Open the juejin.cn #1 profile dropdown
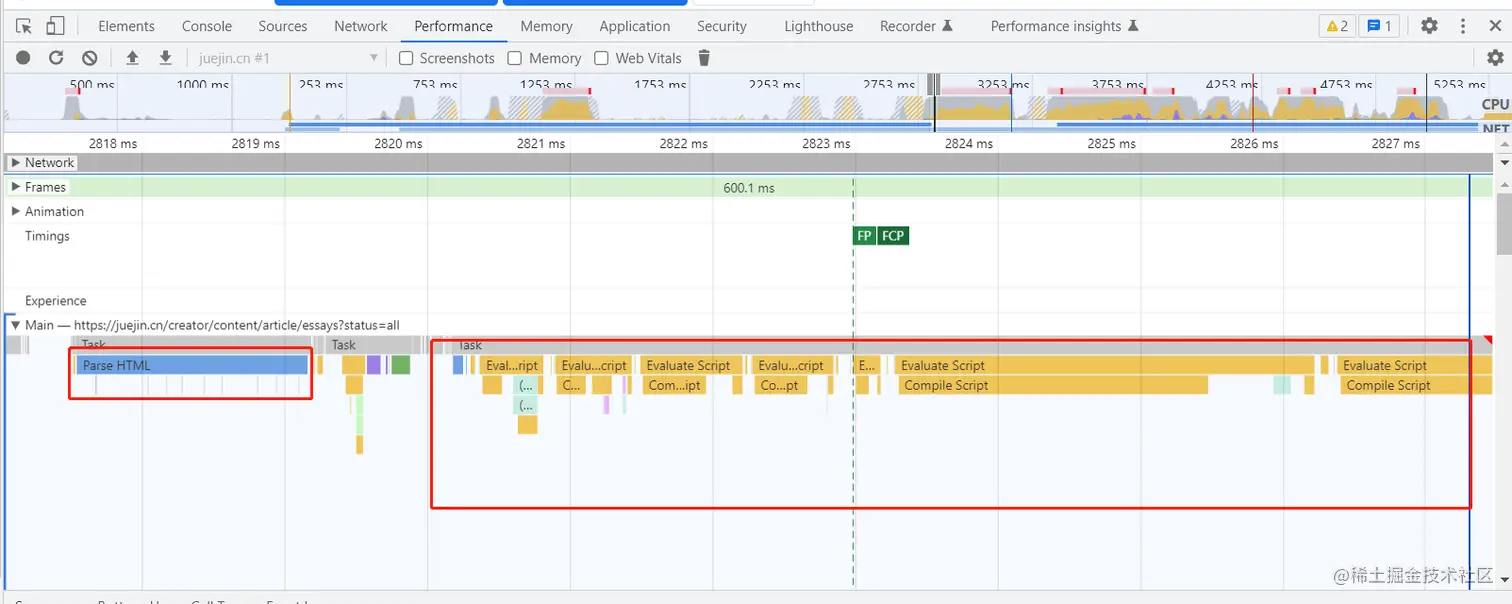This screenshot has height=604, width=1512. coord(288,58)
